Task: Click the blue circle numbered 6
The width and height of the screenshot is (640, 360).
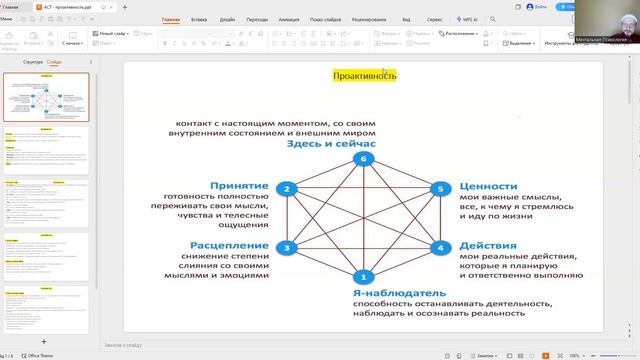Action: 363,159
